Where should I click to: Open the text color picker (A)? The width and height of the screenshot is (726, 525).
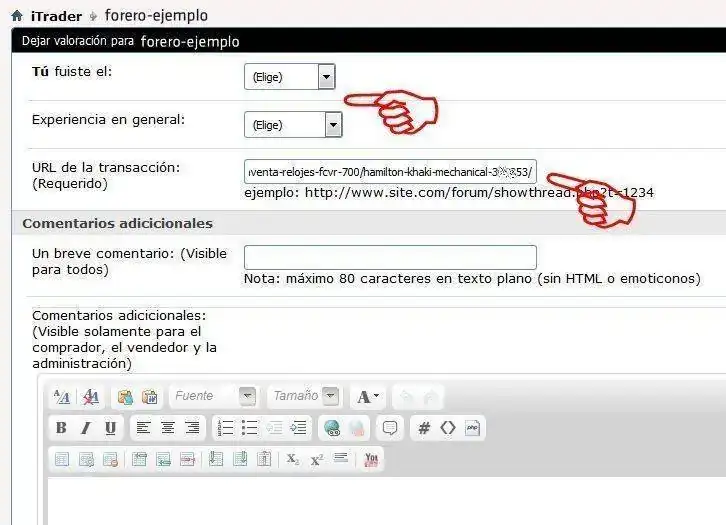pyautogui.click(x=368, y=397)
